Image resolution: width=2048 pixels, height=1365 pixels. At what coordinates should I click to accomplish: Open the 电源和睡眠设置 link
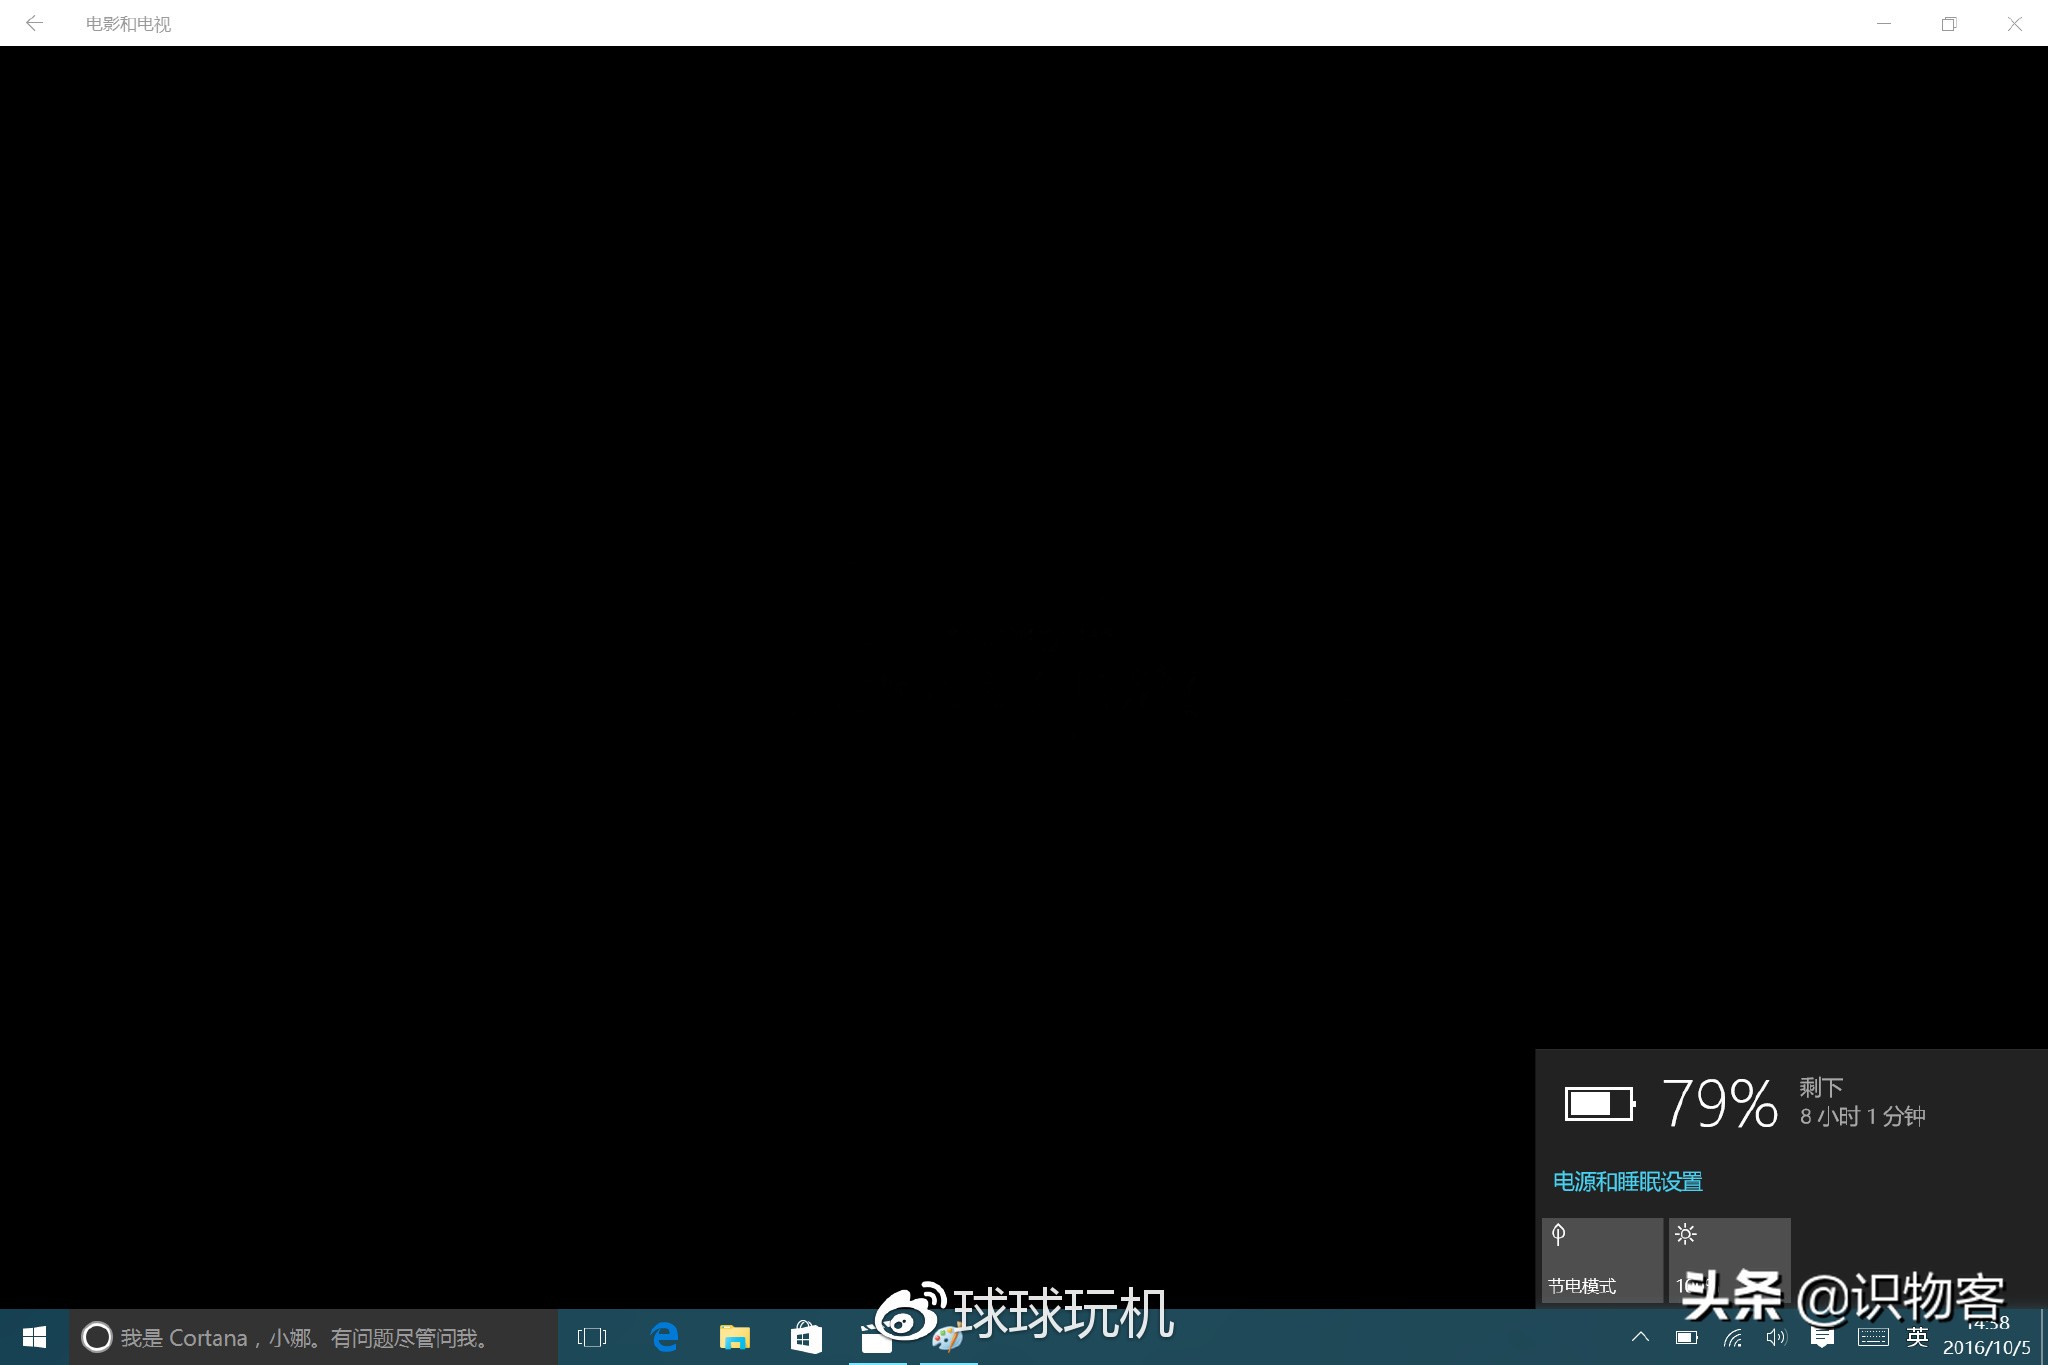tap(1627, 1181)
